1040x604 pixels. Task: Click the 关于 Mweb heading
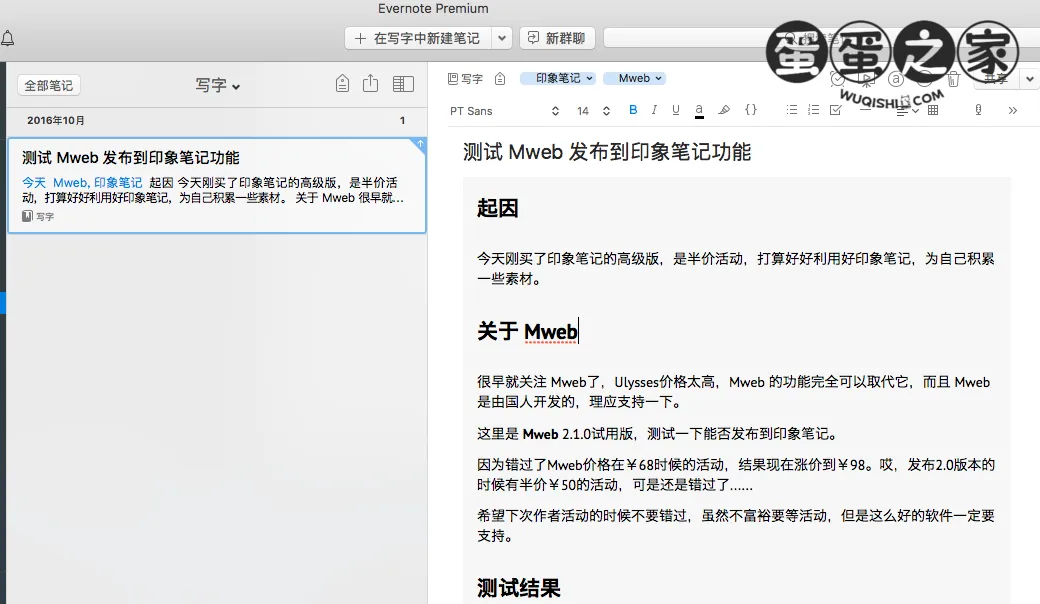(x=527, y=331)
